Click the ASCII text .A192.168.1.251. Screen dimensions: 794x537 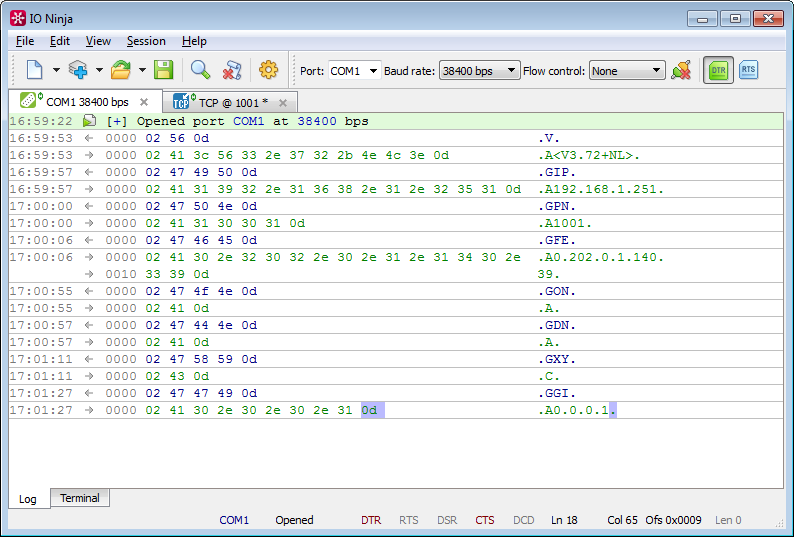[x=601, y=189]
